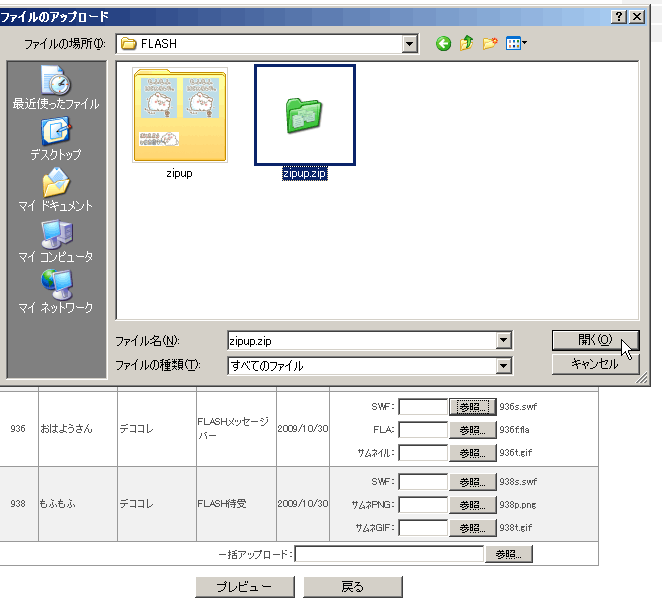Open My Network in places bar
The image size is (662, 604).
click(x=55, y=292)
